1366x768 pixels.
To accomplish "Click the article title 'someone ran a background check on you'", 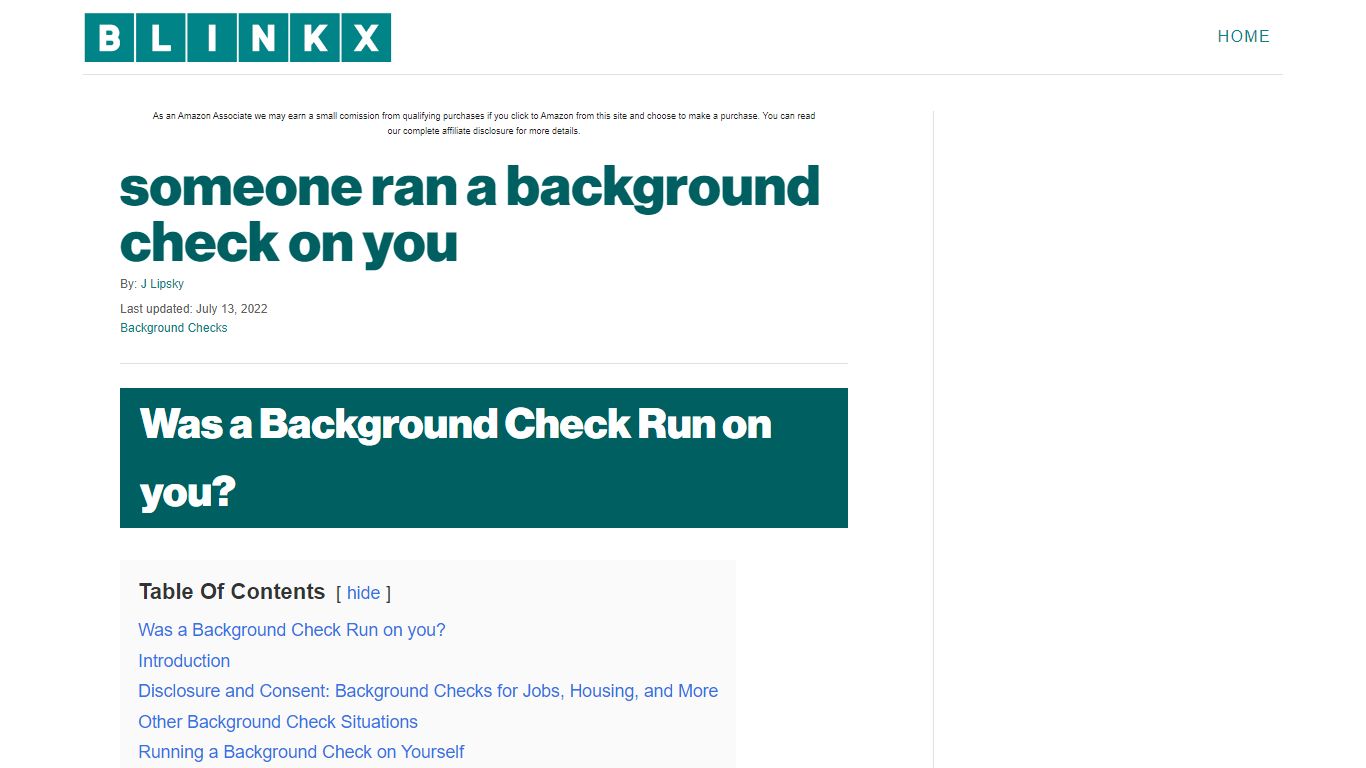I will click(470, 214).
